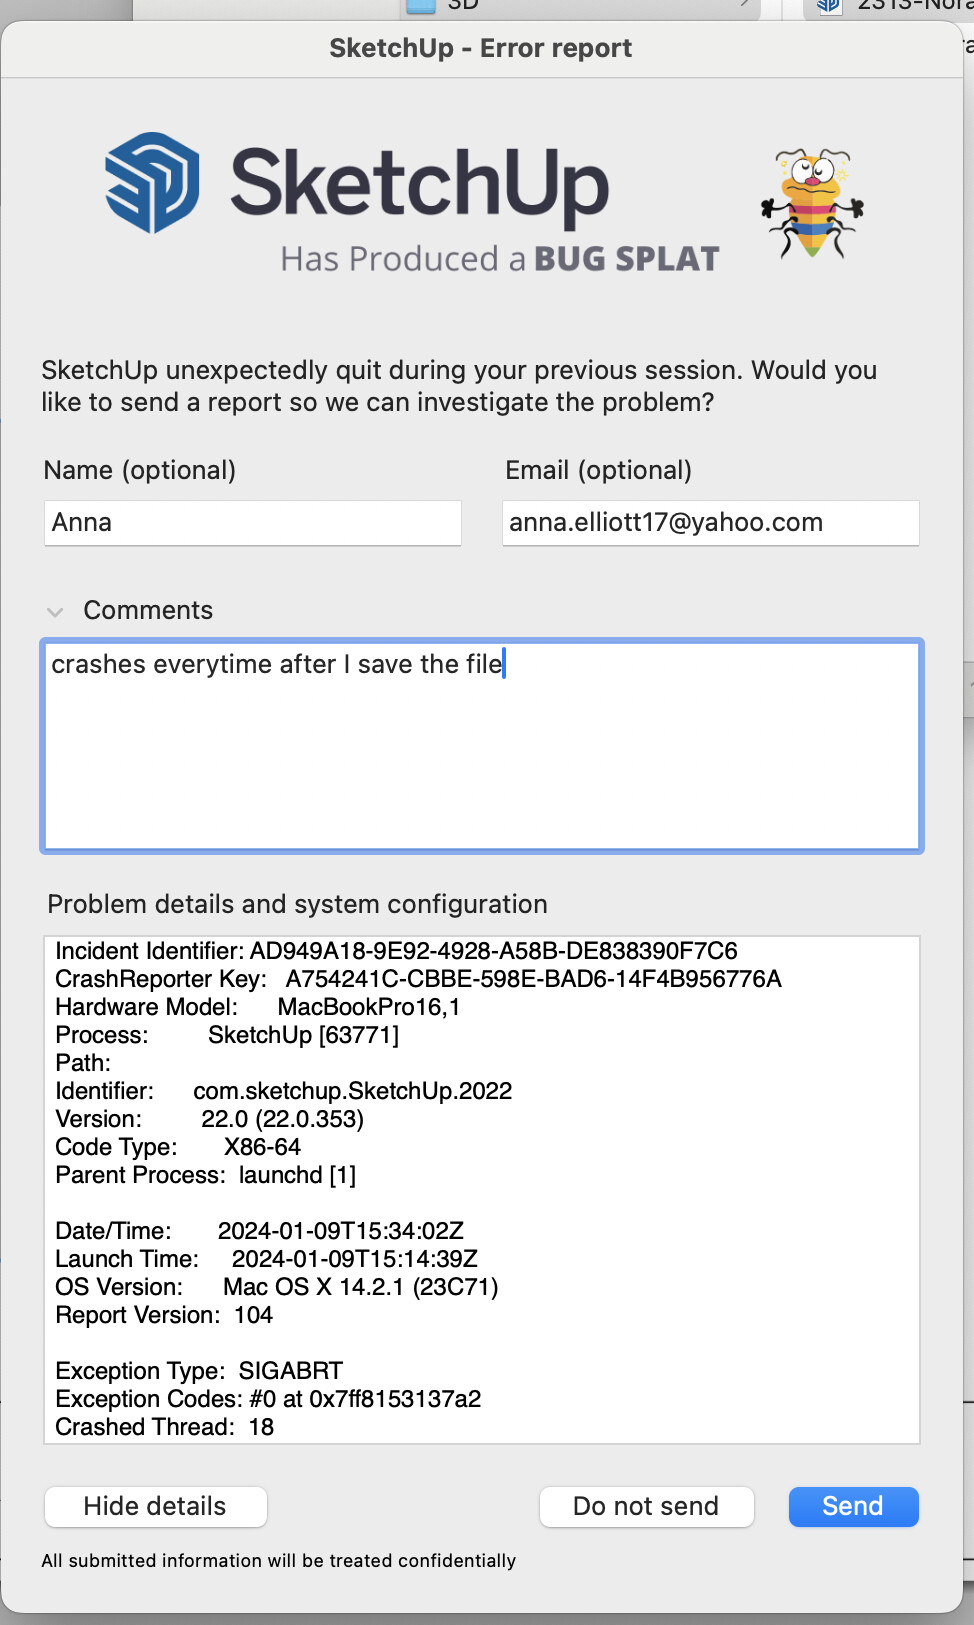Click the blue SketchUp logo icon
Viewport: 974px width, 1625px height.
pos(152,183)
